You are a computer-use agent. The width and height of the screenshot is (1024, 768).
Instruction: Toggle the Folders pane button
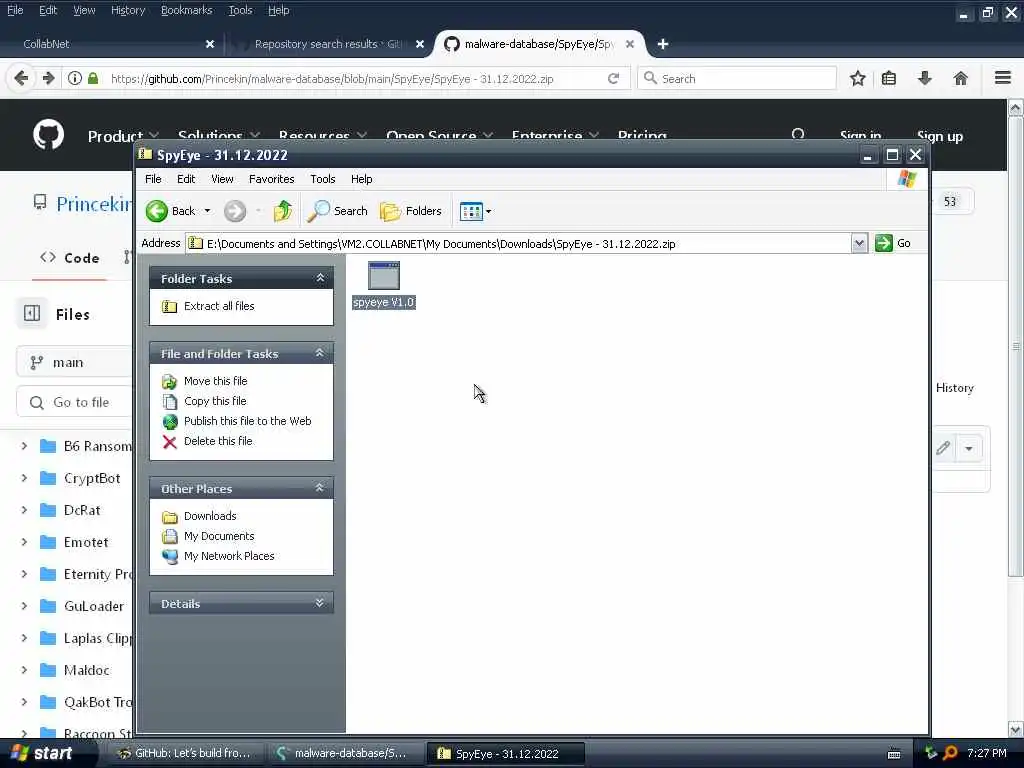click(x=411, y=211)
